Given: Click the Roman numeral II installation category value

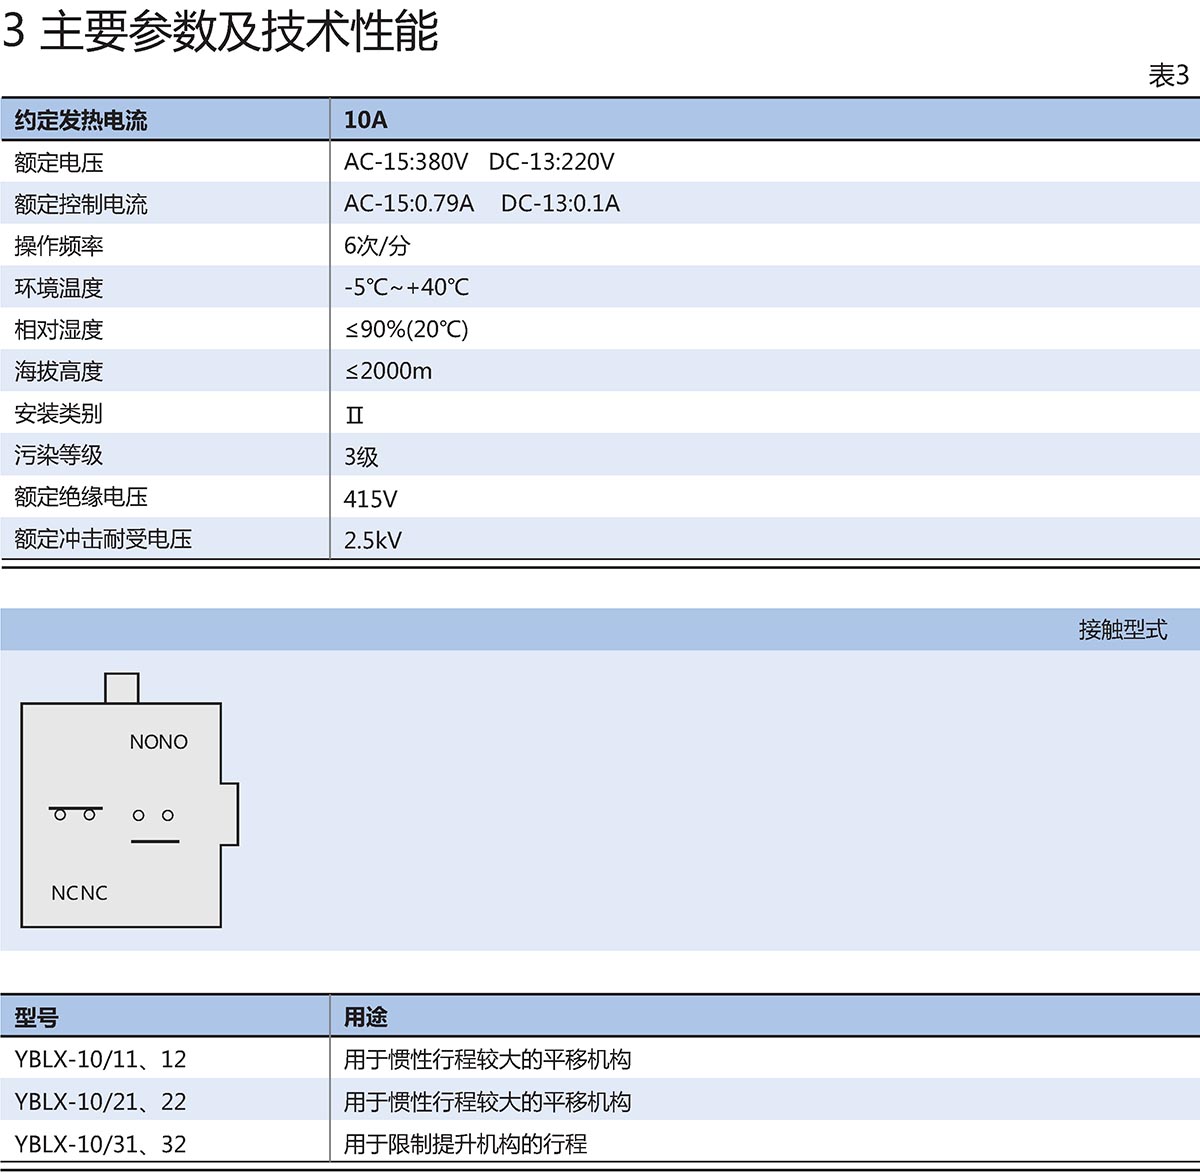Looking at the screenshot, I should point(354,415).
